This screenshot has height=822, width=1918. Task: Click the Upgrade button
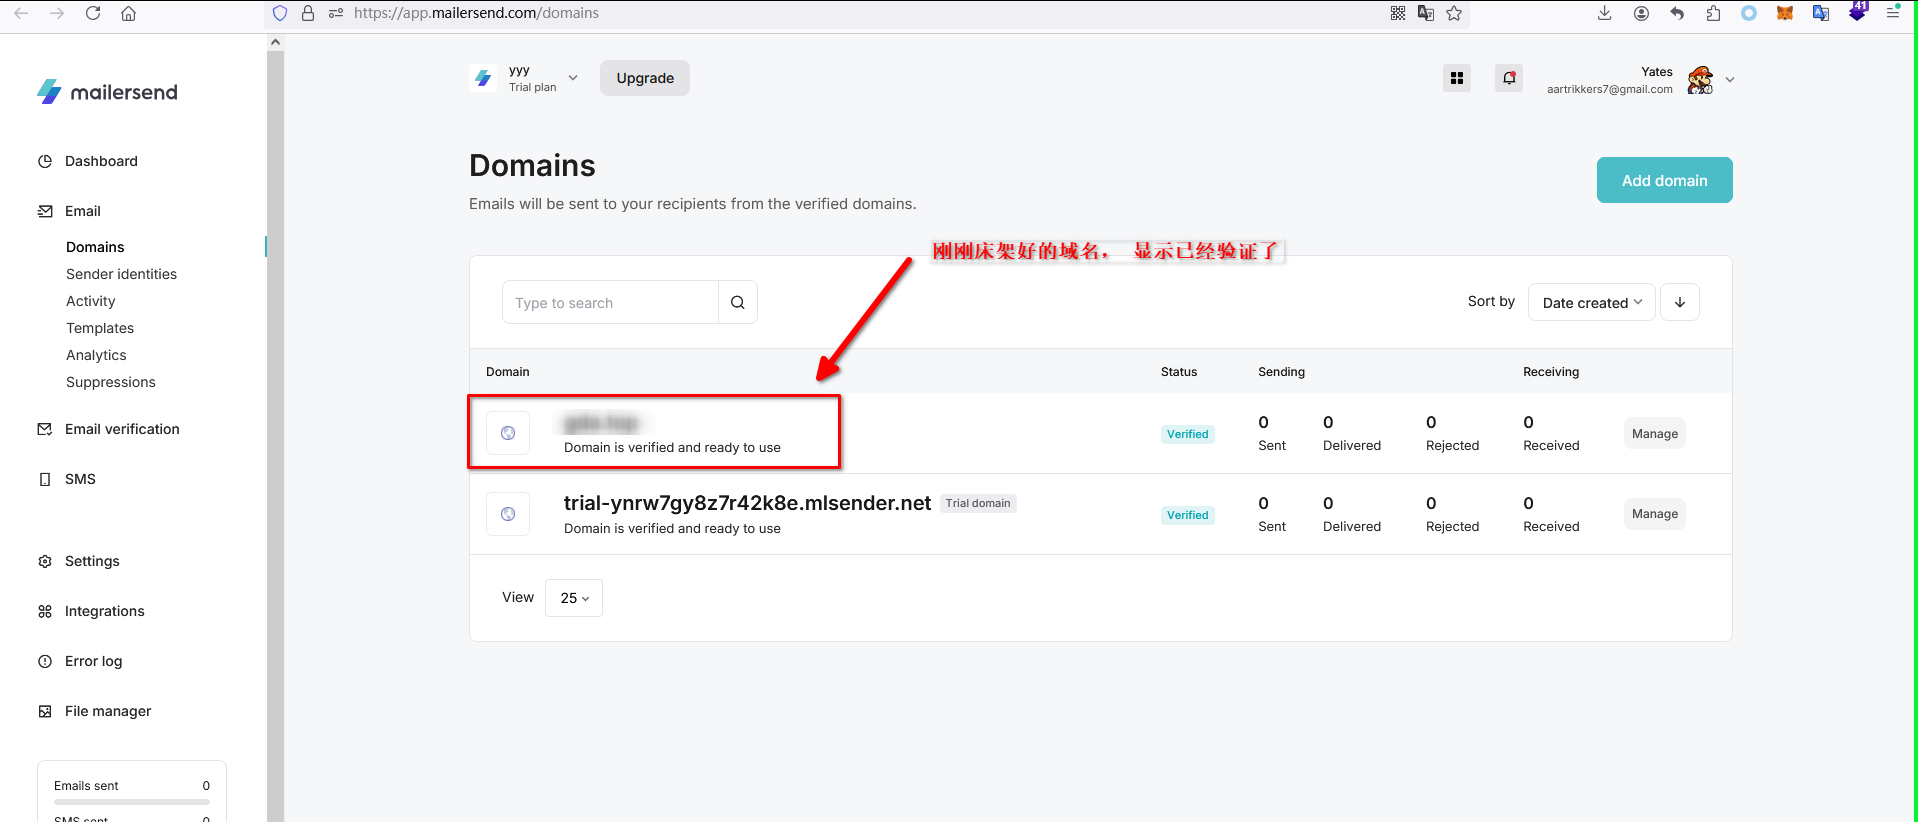coord(645,78)
